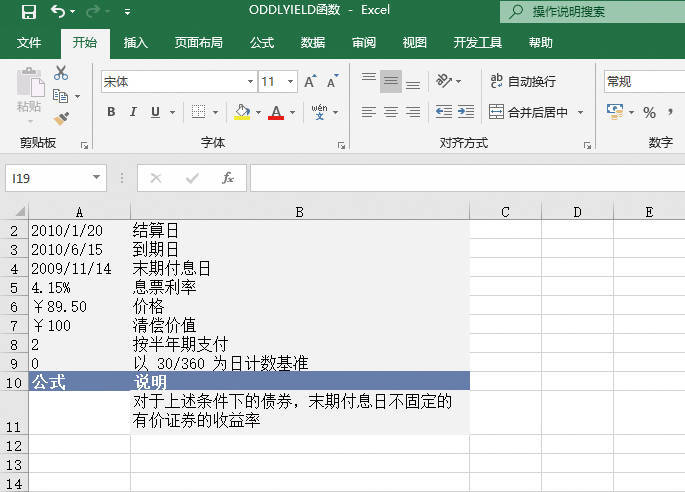Apply the yellow fill color
This screenshot has width=685, height=492.
[x=242, y=112]
